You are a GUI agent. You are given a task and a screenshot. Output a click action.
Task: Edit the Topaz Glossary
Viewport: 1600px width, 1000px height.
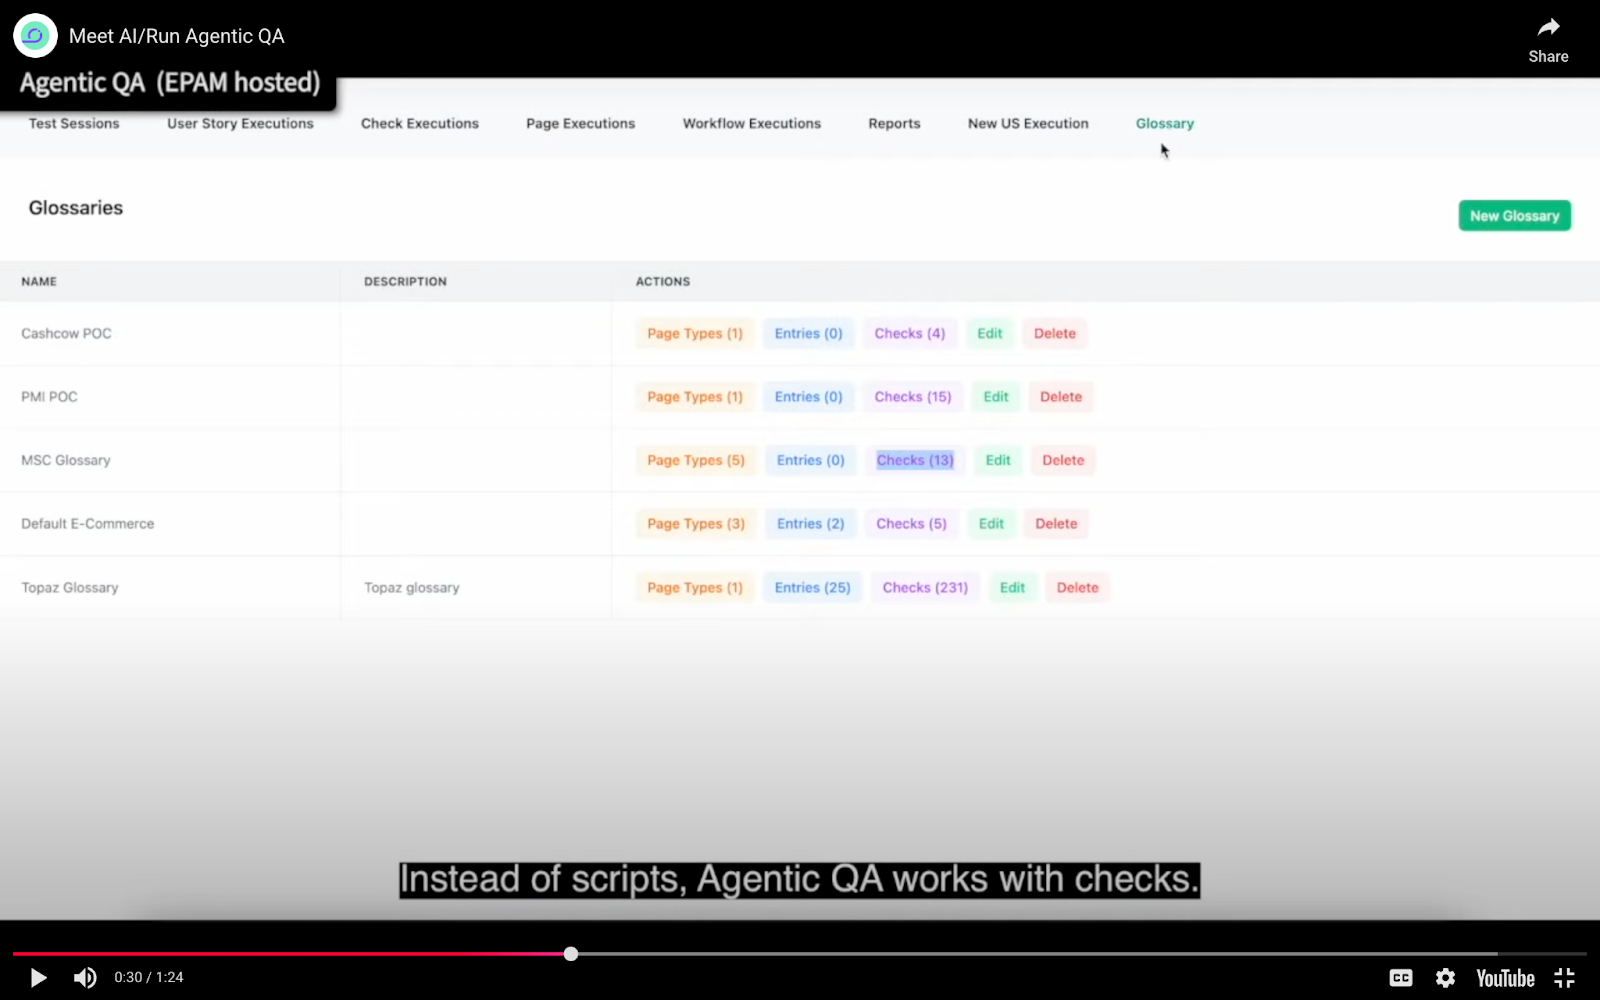tap(1012, 588)
